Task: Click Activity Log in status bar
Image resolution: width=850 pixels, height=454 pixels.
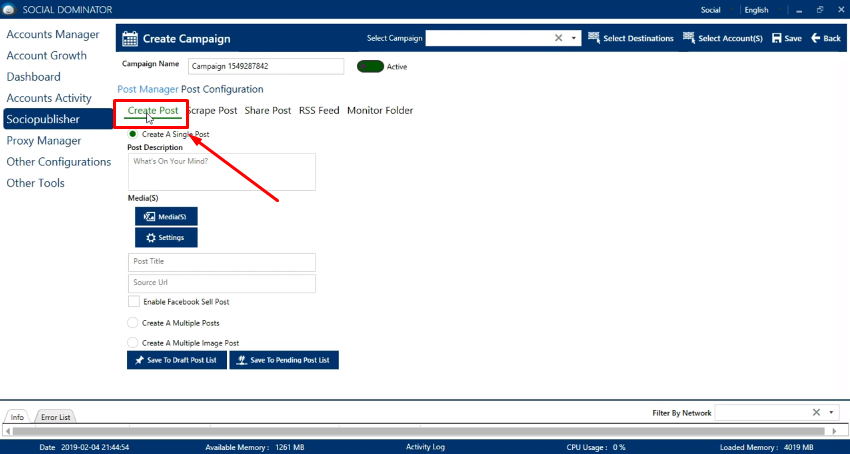Action: point(426,447)
